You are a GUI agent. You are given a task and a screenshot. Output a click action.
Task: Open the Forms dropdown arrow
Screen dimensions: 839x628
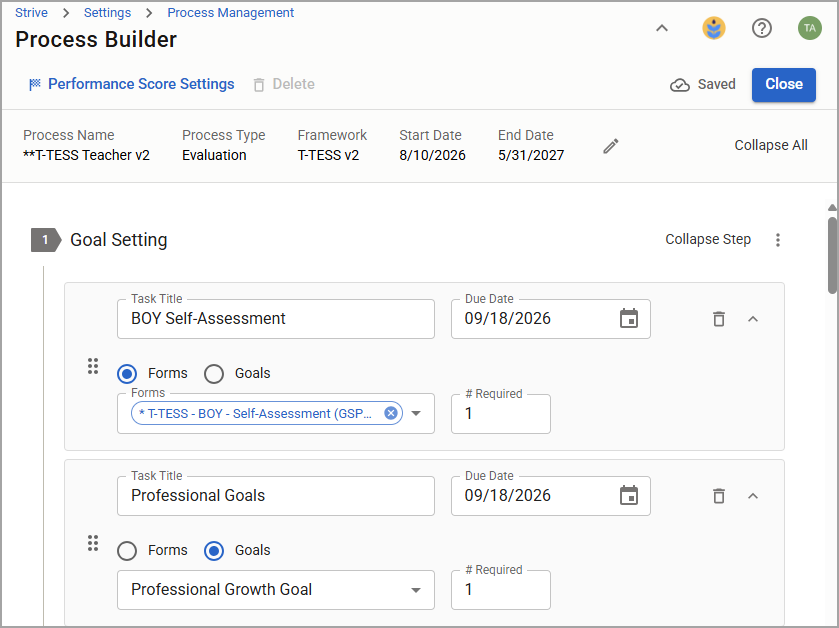[x=416, y=413]
